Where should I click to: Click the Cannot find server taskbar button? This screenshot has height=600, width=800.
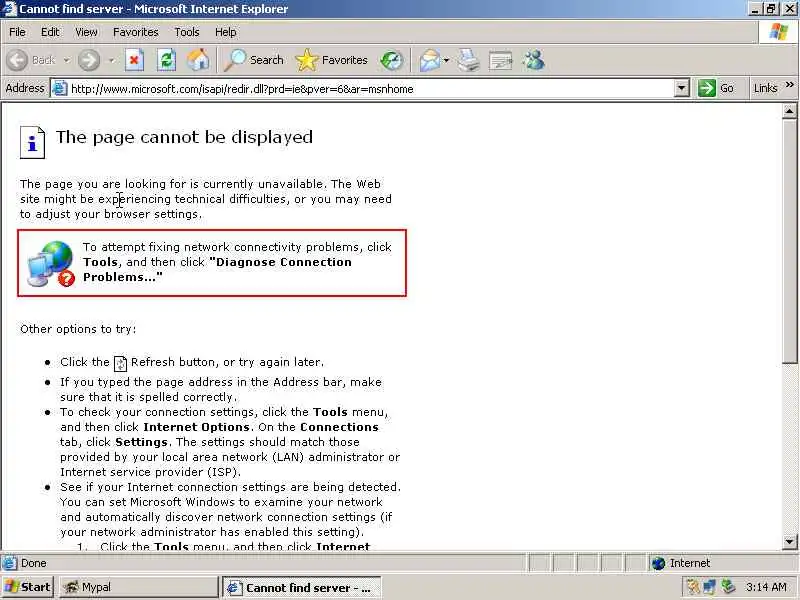(x=302, y=588)
